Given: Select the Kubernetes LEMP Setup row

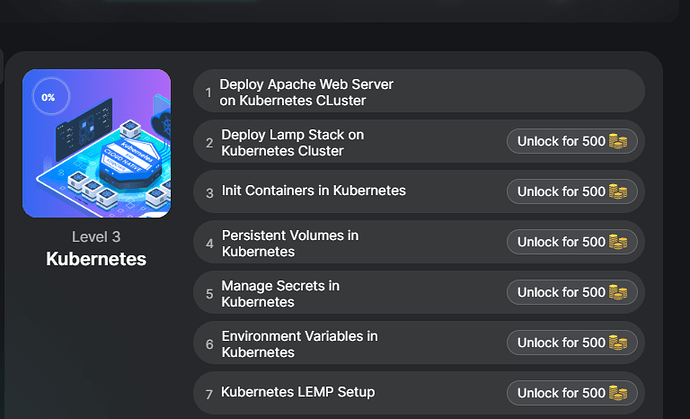Looking at the screenshot, I should pos(419,393).
